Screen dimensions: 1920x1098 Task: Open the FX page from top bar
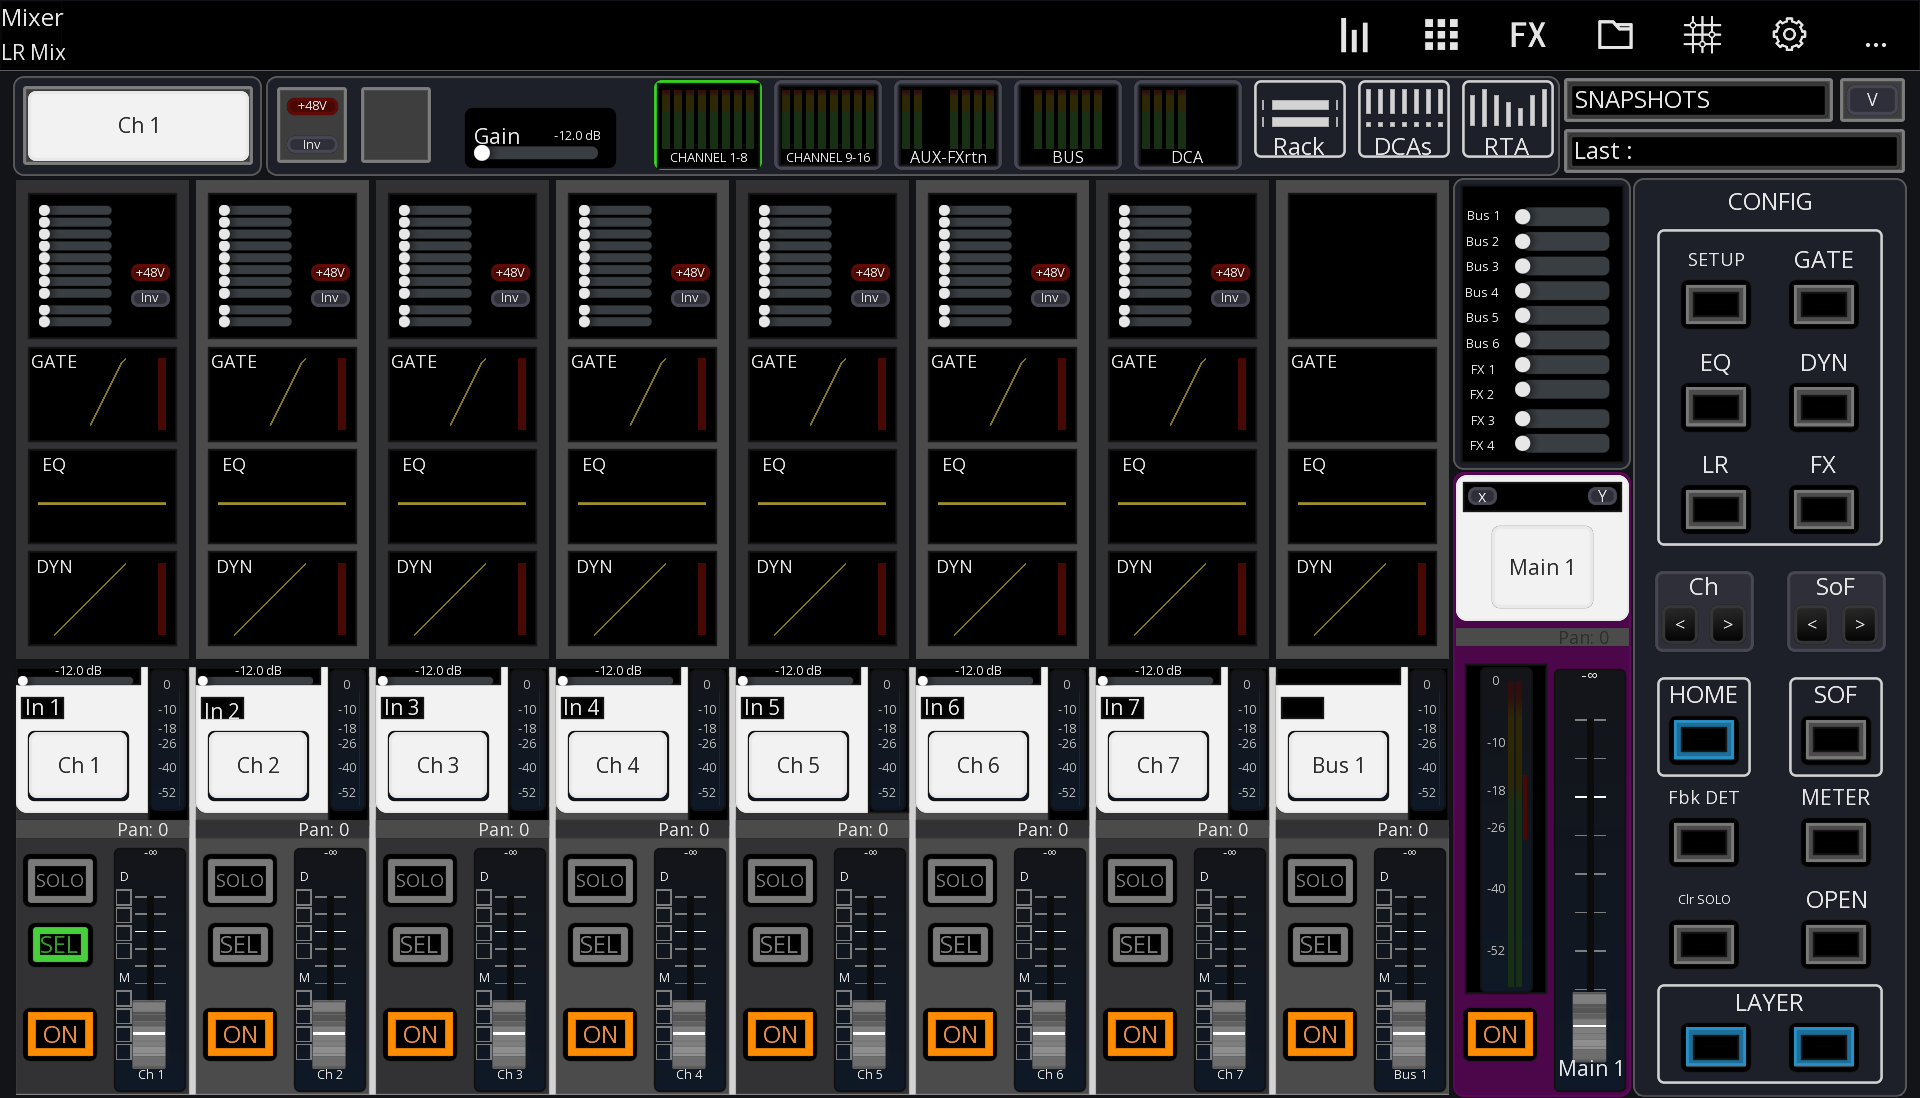click(x=1527, y=36)
